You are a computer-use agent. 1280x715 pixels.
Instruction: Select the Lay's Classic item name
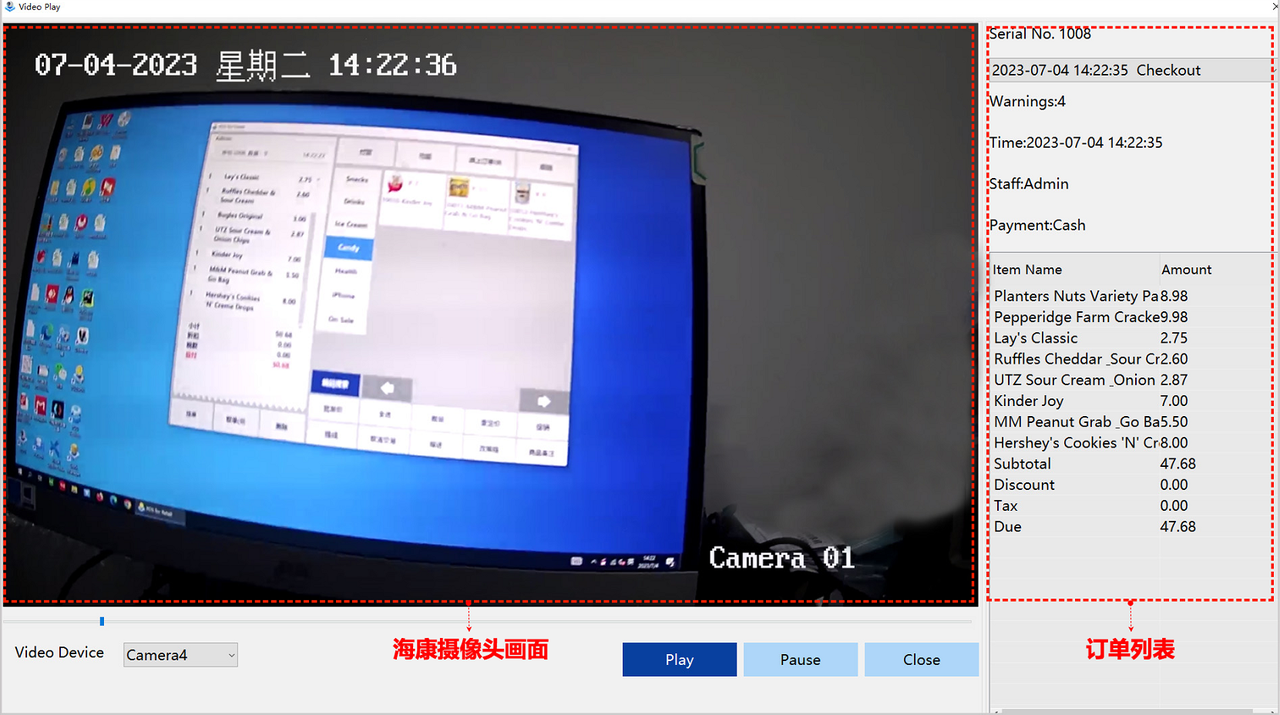point(1036,338)
